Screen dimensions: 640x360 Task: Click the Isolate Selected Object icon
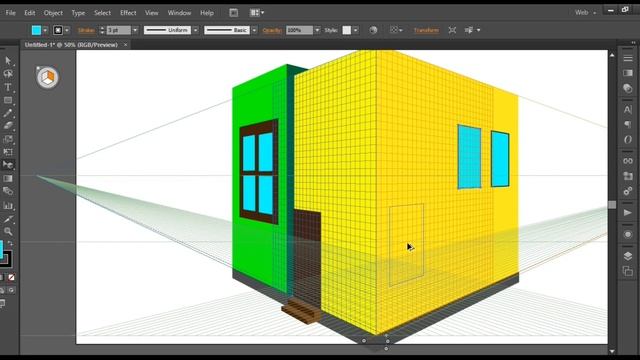[452, 30]
